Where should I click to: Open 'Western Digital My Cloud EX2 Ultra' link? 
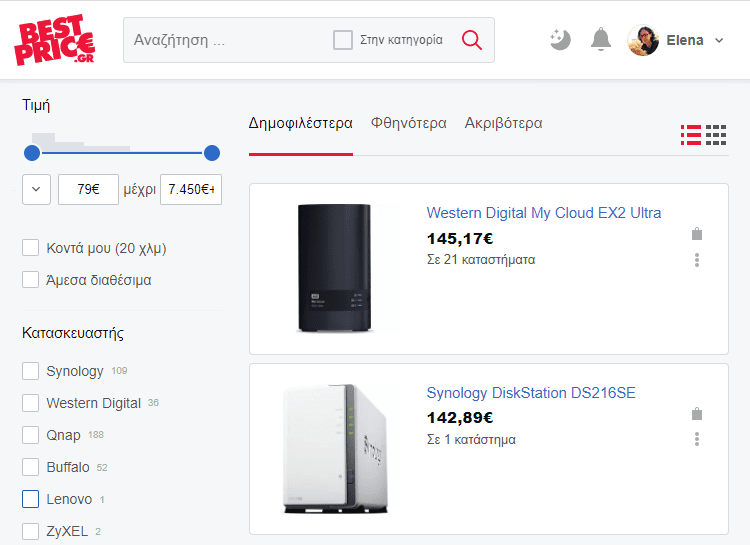[544, 213]
